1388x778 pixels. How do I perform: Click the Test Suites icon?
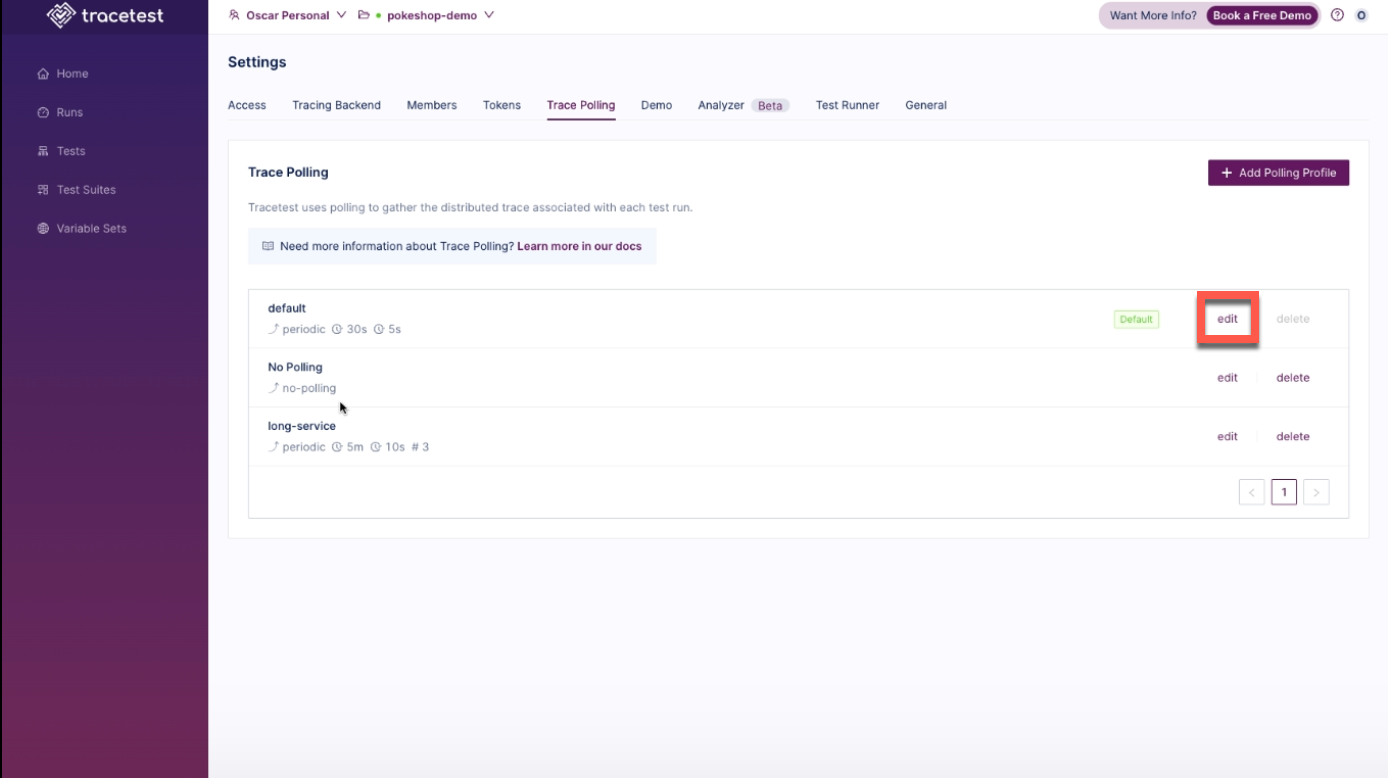43,190
